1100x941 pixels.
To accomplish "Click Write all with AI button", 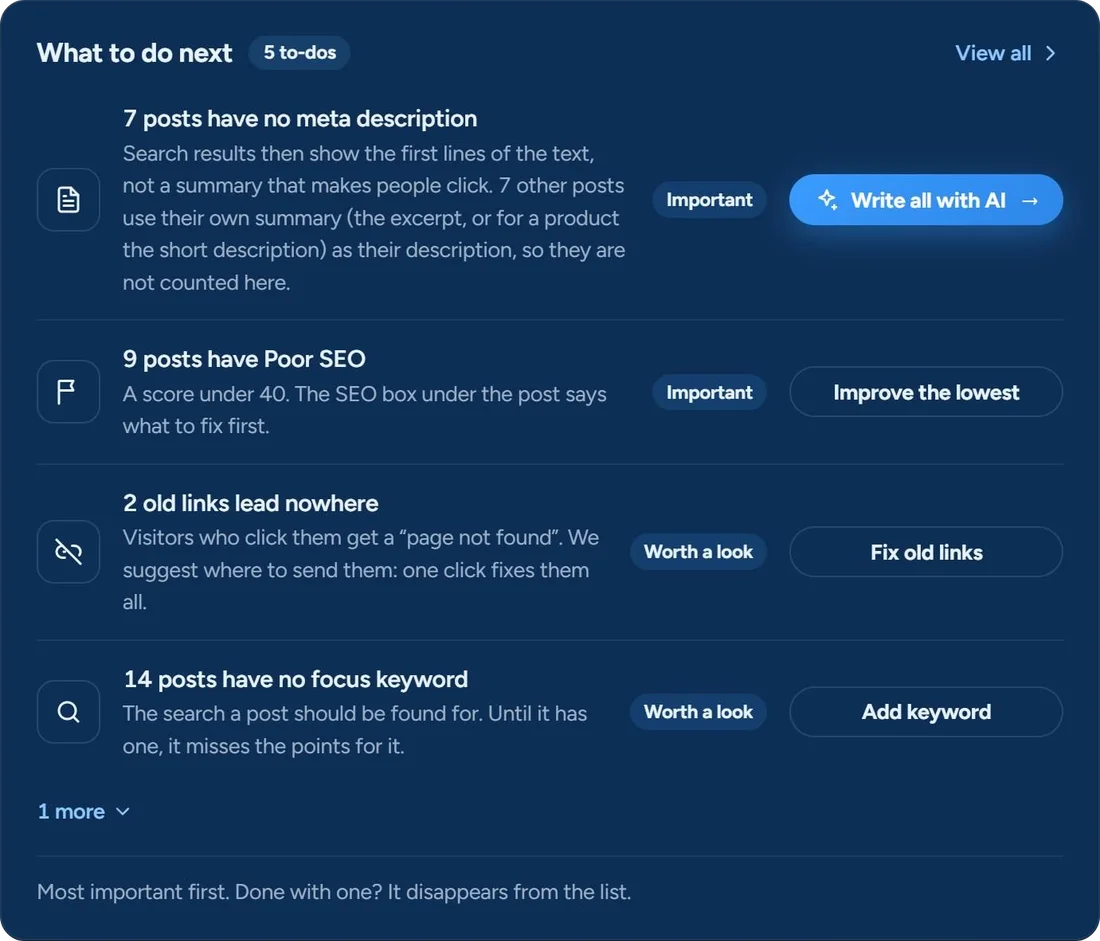I will (926, 200).
